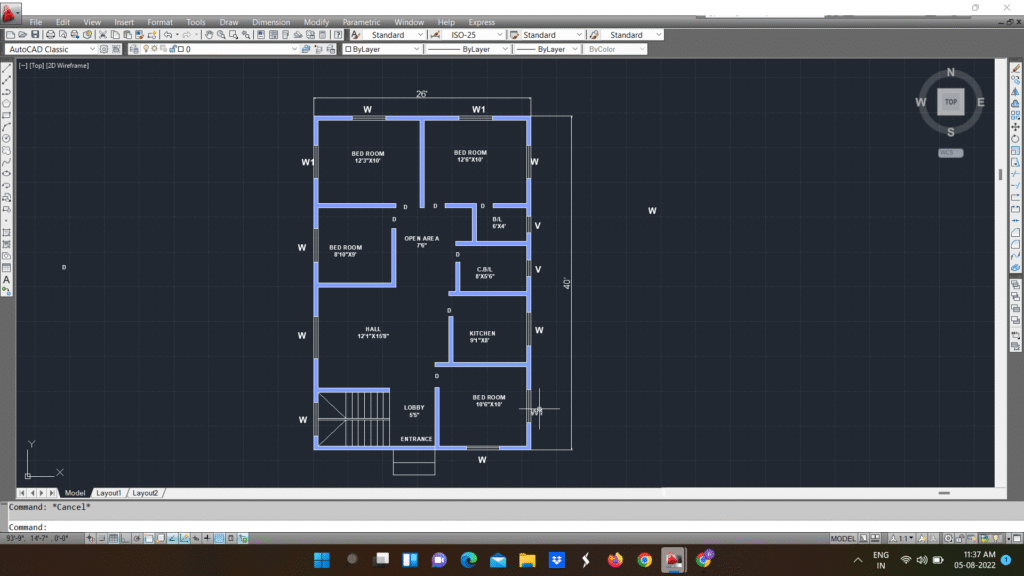Open the Linetype ByLayer dropdown

pyautogui.click(x=468, y=49)
